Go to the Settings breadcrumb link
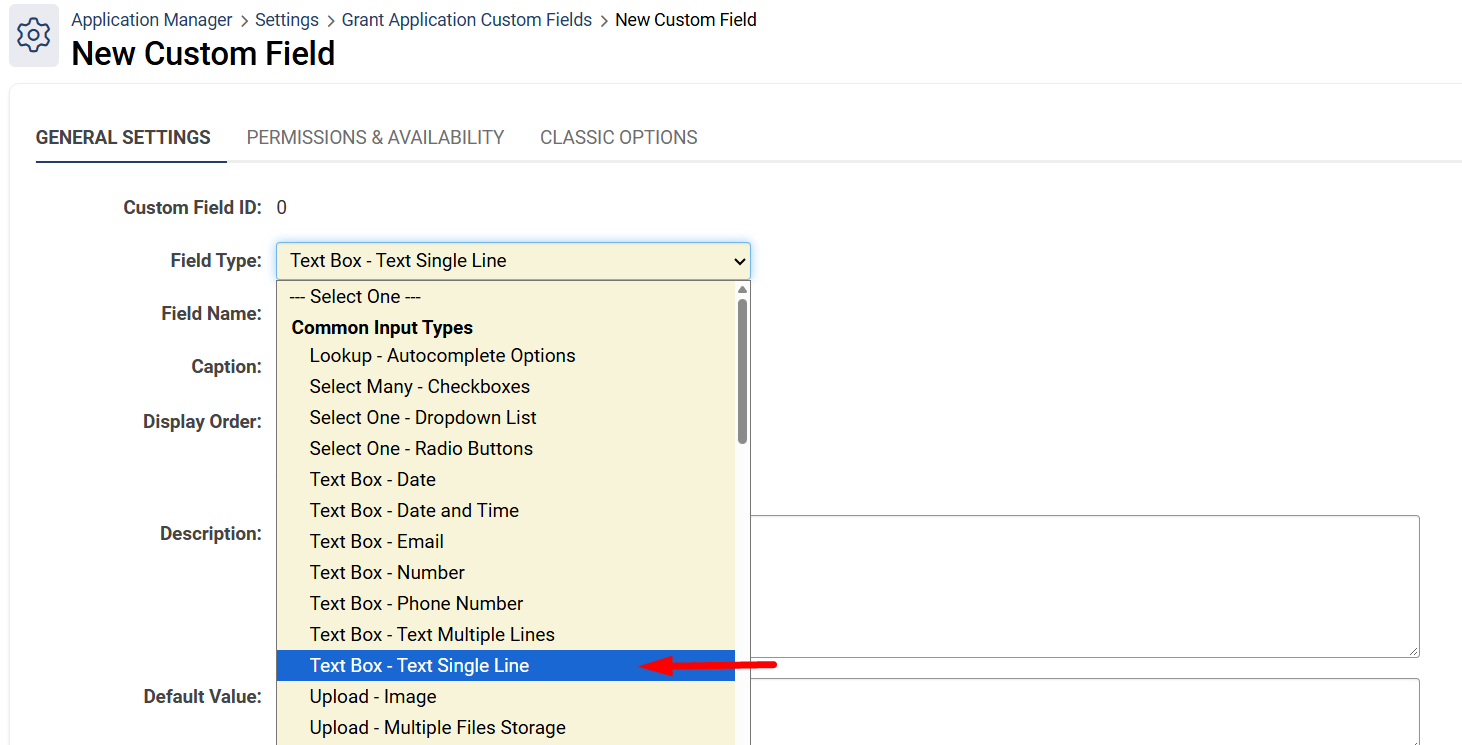1462x745 pixels. tap(287, 20)
